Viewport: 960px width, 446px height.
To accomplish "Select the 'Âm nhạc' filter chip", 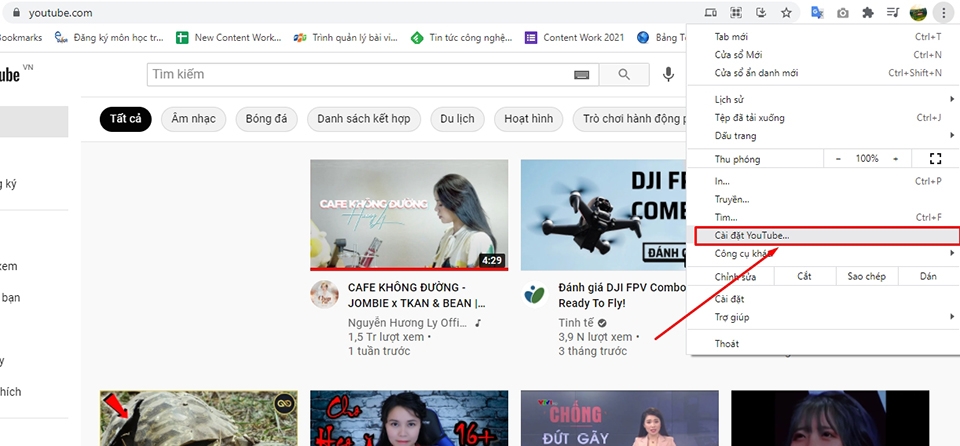I will (193, 119).
